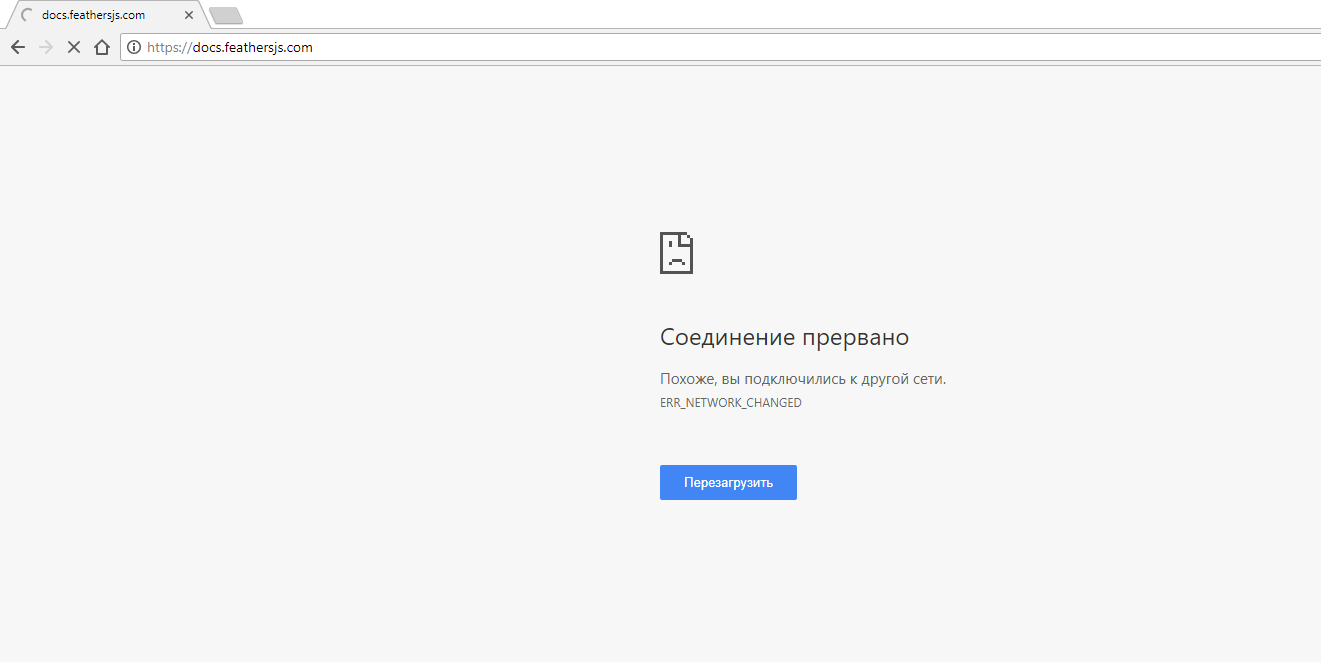This screenshot has height=662, width=1321.
Task: Go back with the left arrow button
Action: (18, 47)
